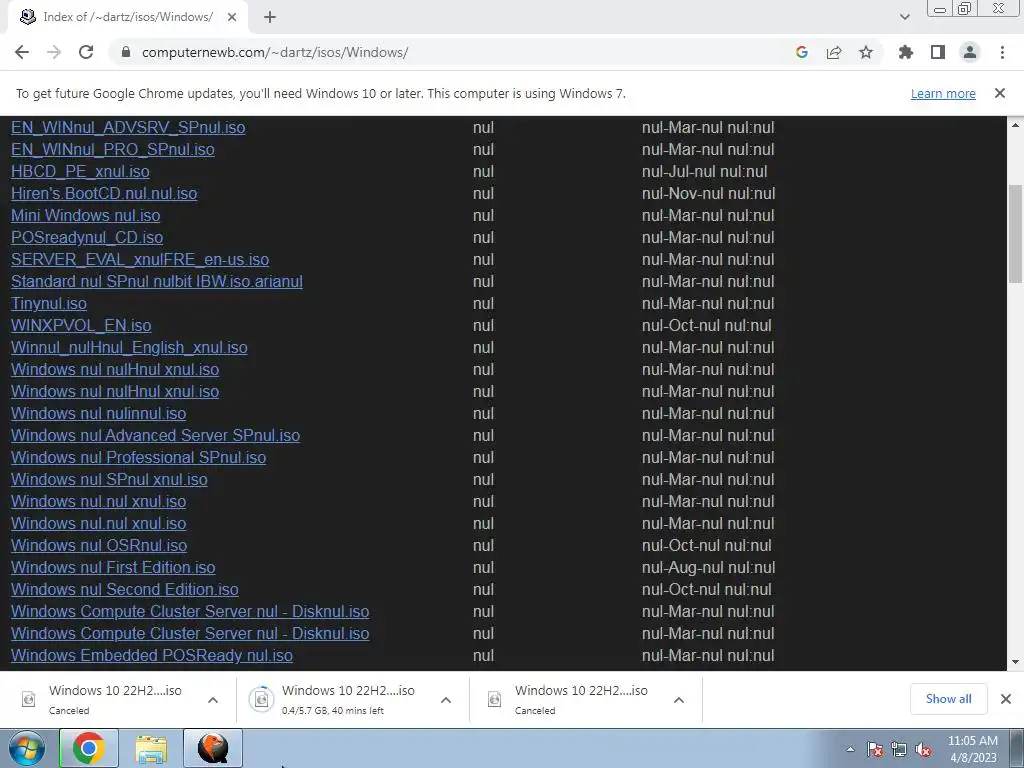Image resolution: width=1024 pixels, height=768 pixels.
Task: Open Winnul_nulHnul_English_xnul.iso link
Action: [129, 347]
